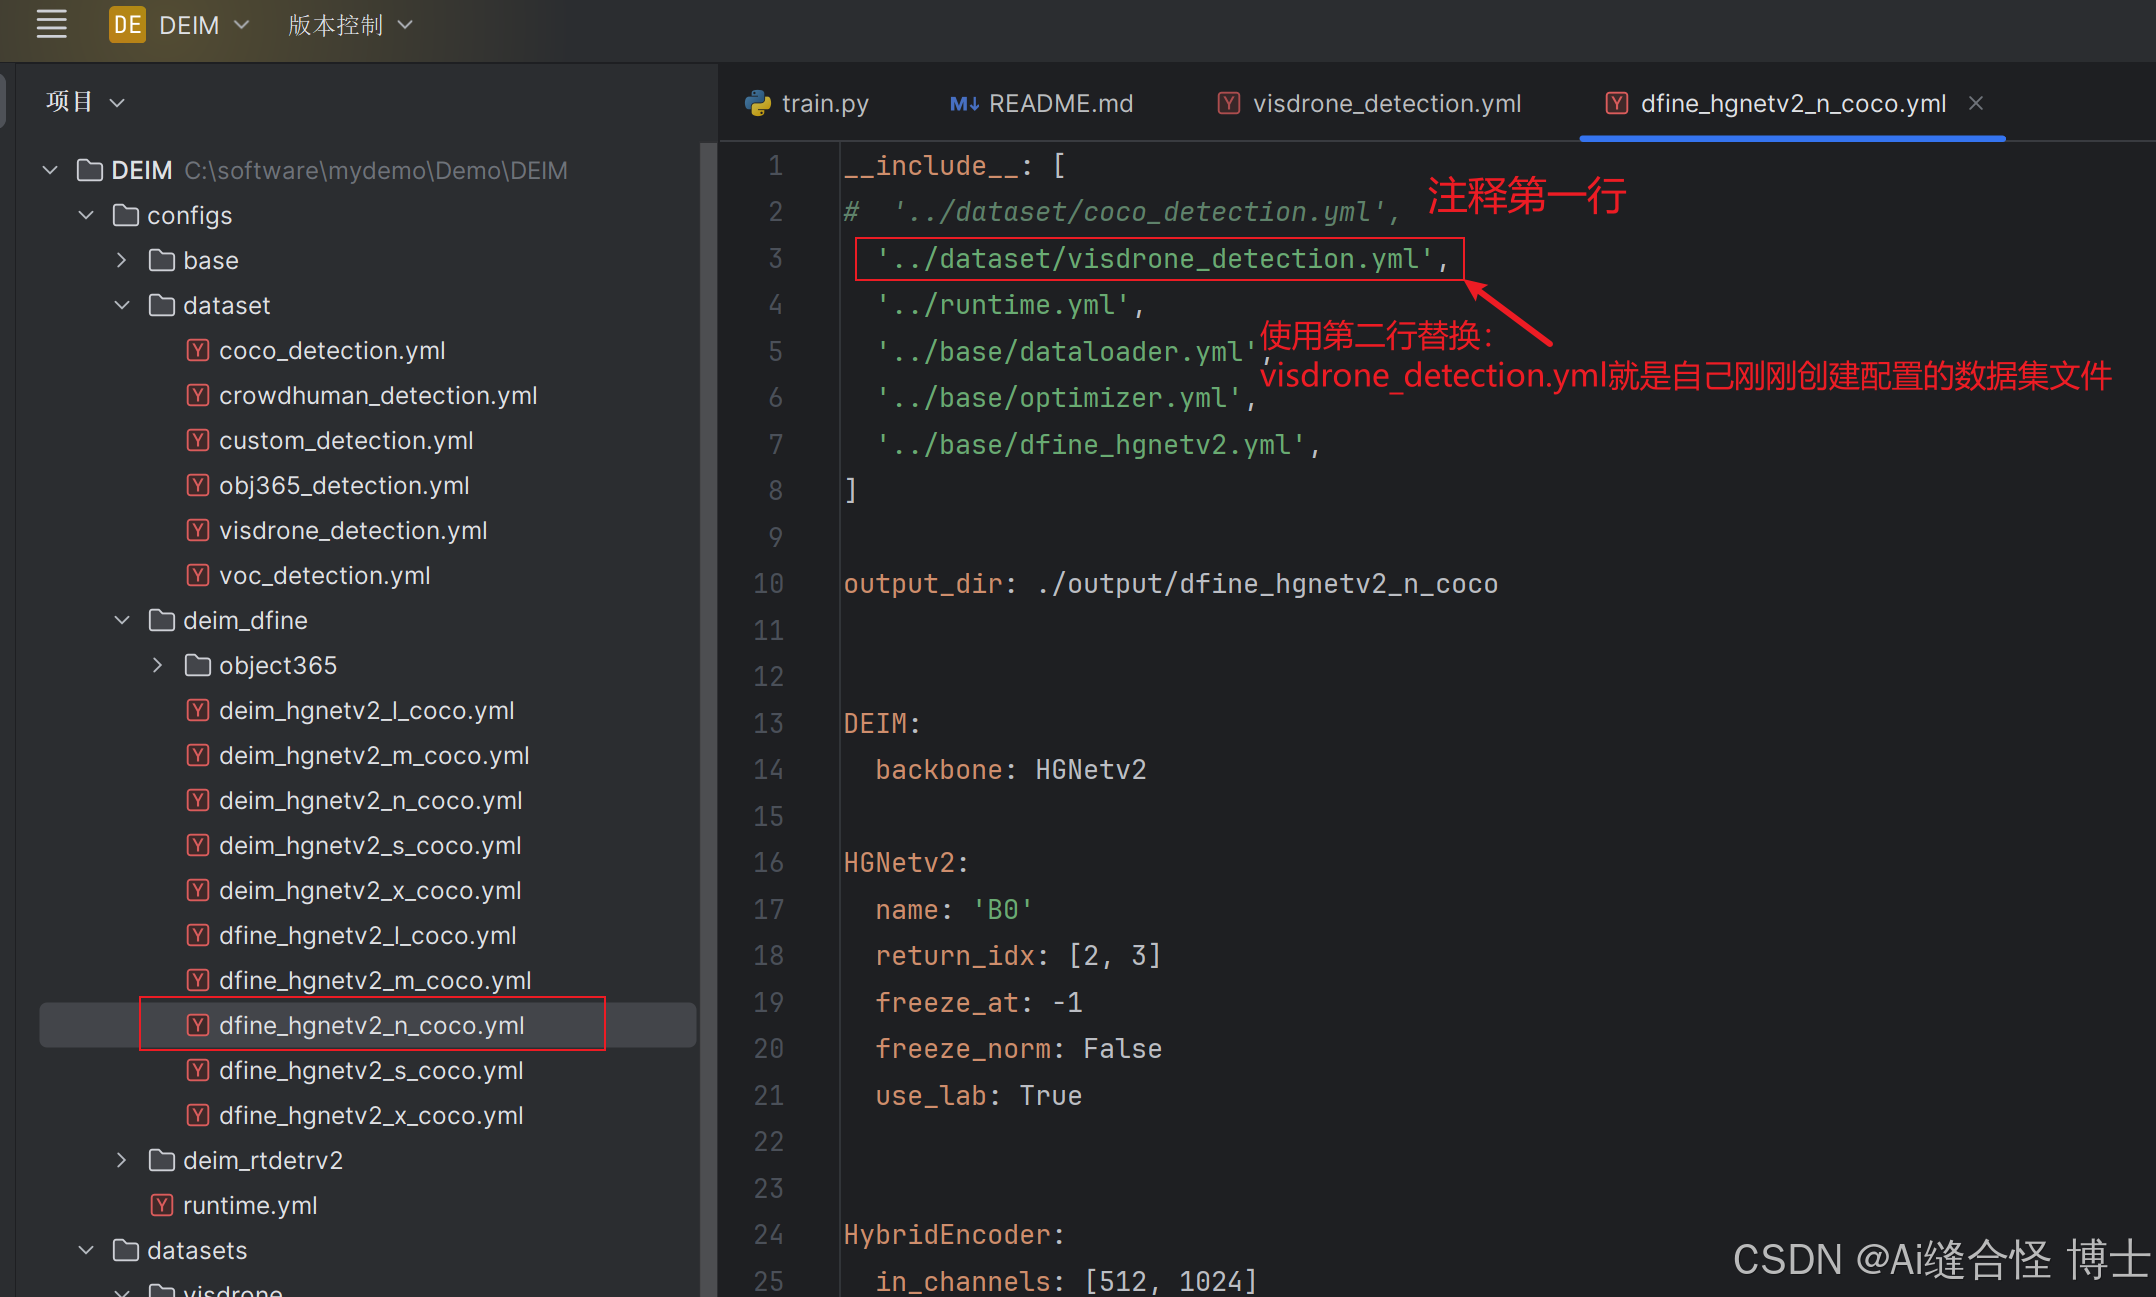
Task: Switch to the README.md tab
Action: (1060, 104)
